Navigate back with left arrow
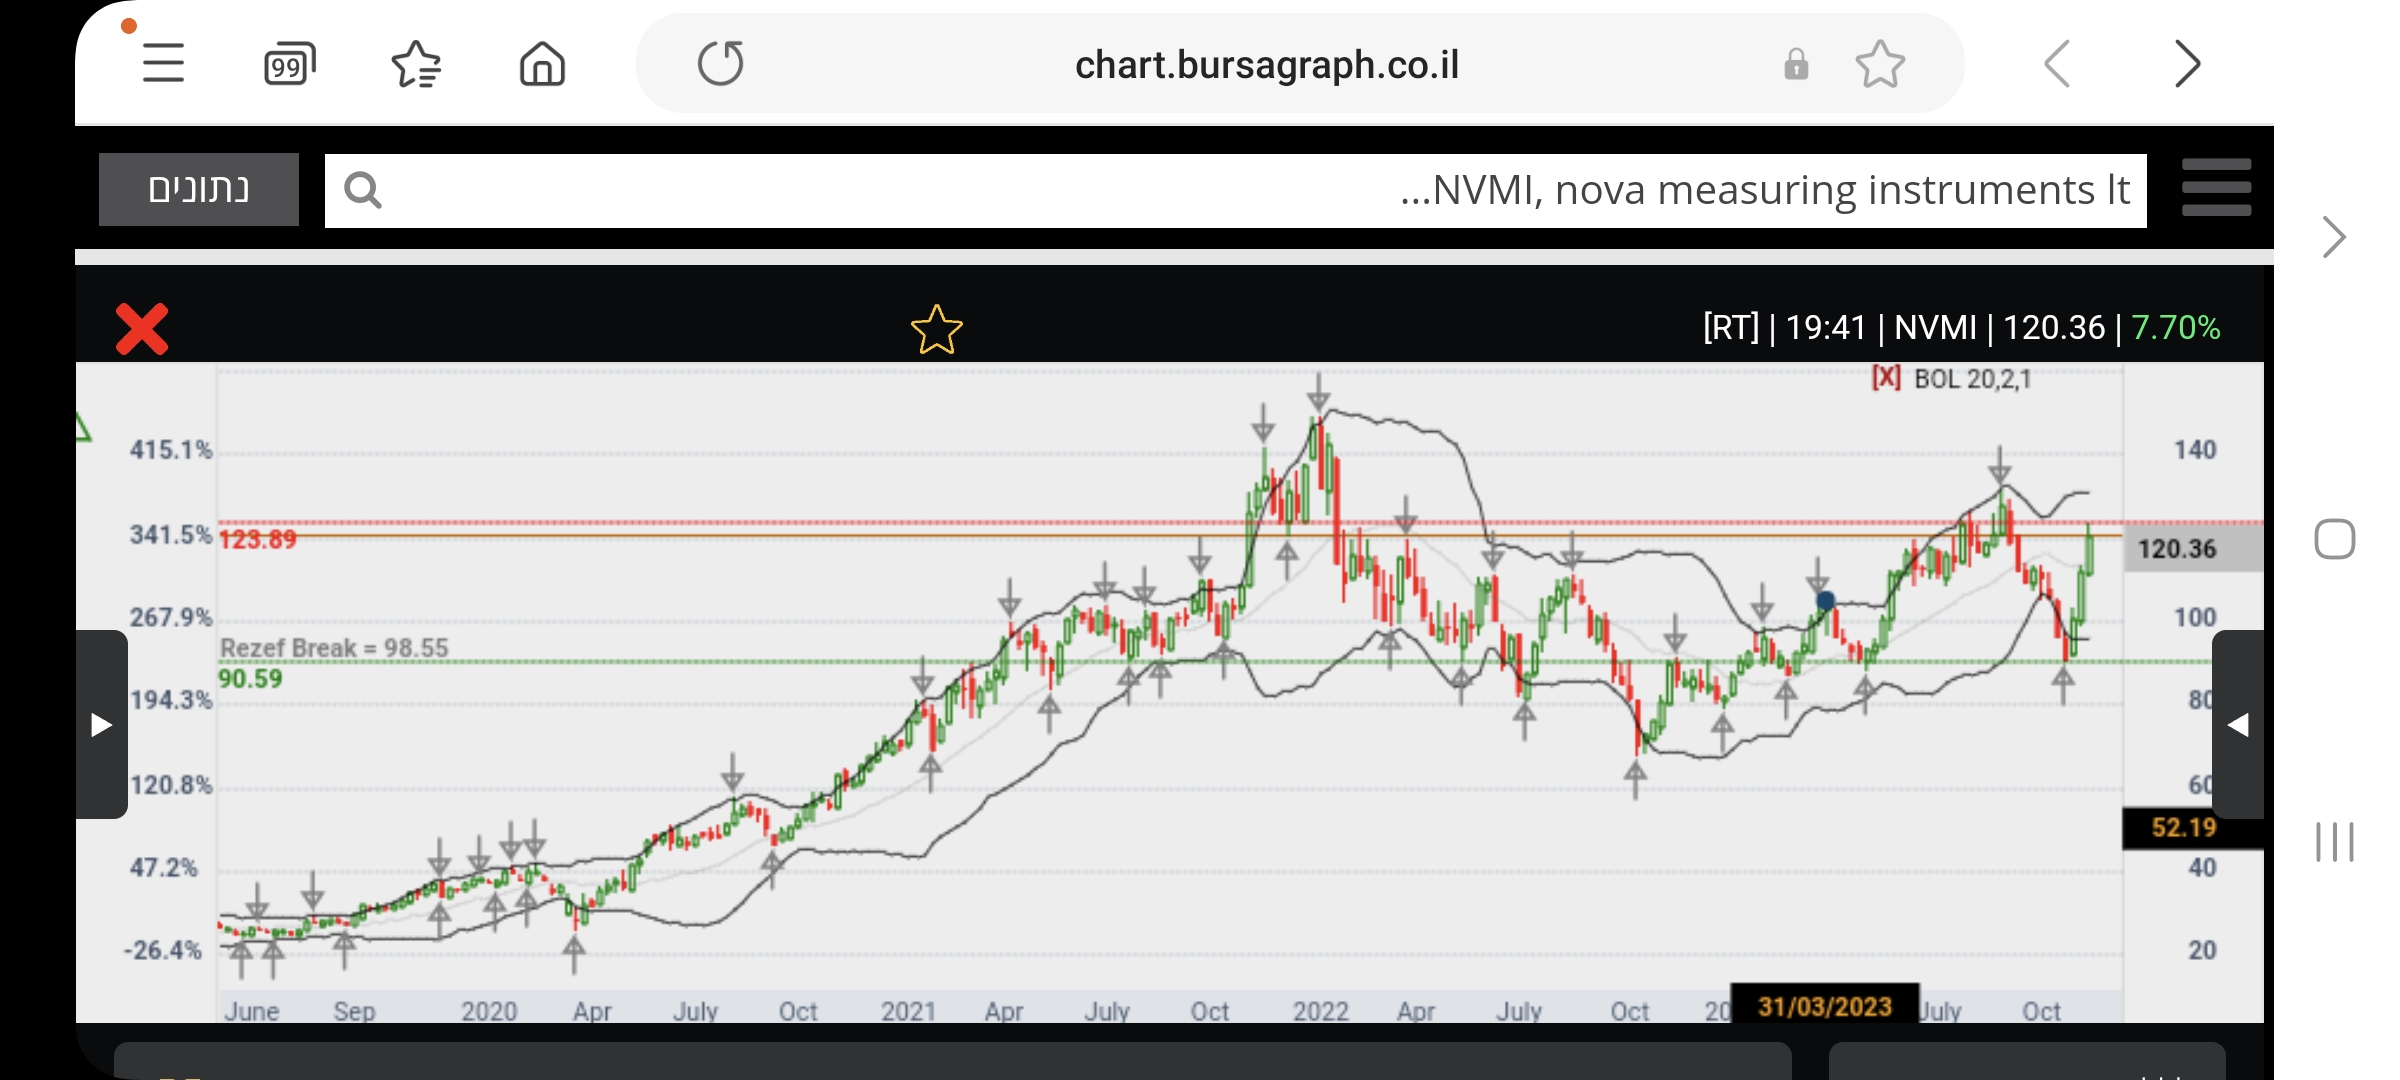Screen dimensions: 2400x1080 tap(2057, 64)
